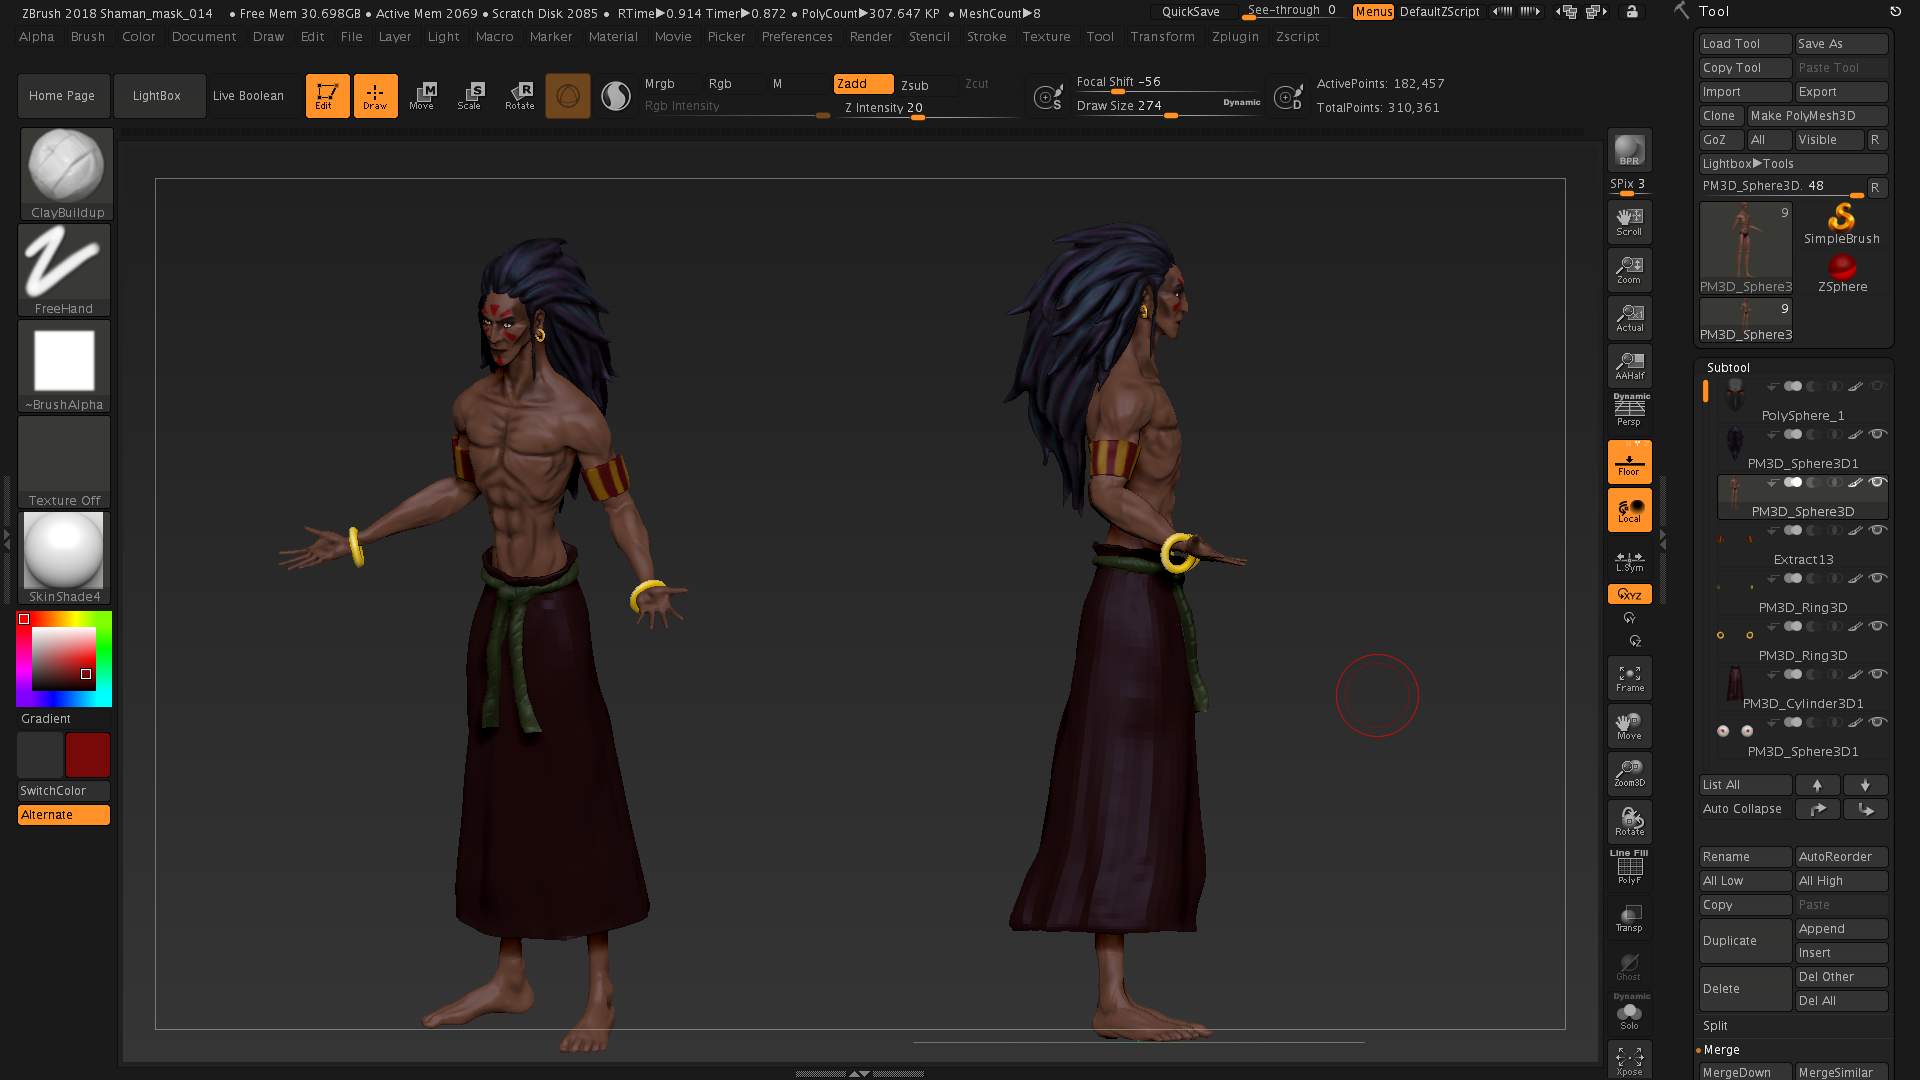Click the Zoom3D icon
The height and width of the screenshot is (1080, 1920).
pyautogui.click(x=1629, y=774)
